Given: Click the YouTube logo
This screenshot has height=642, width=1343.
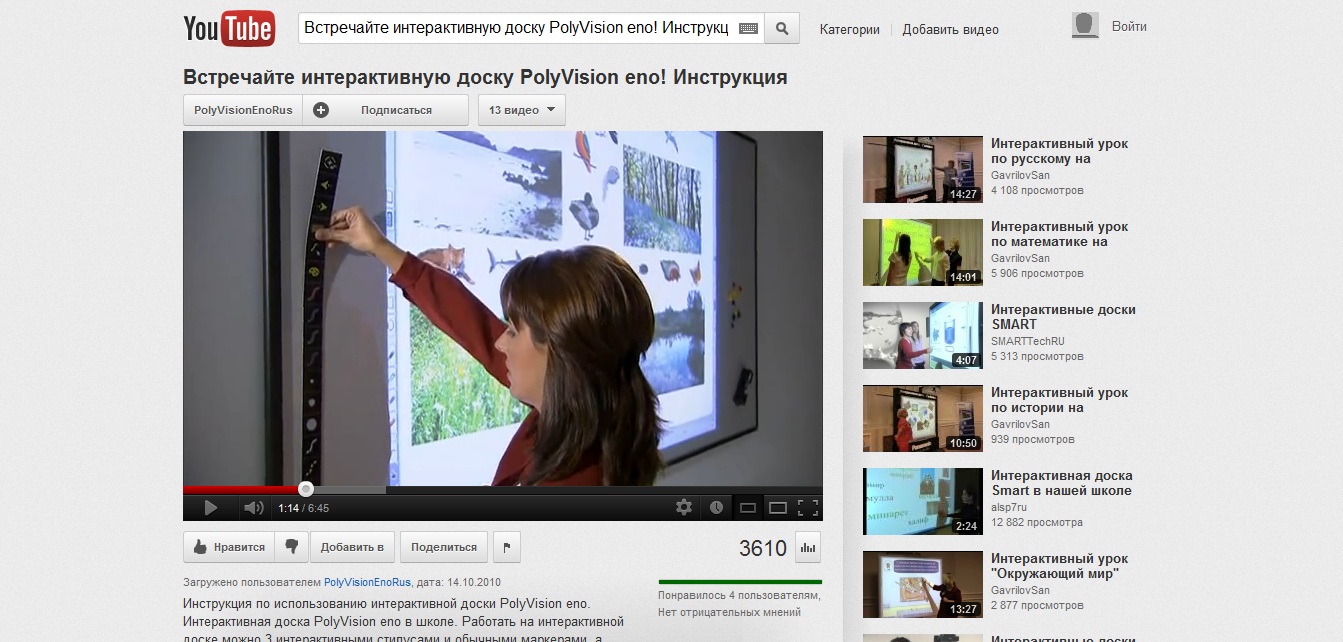Looking at the screenshot, I should click(229, 28).
